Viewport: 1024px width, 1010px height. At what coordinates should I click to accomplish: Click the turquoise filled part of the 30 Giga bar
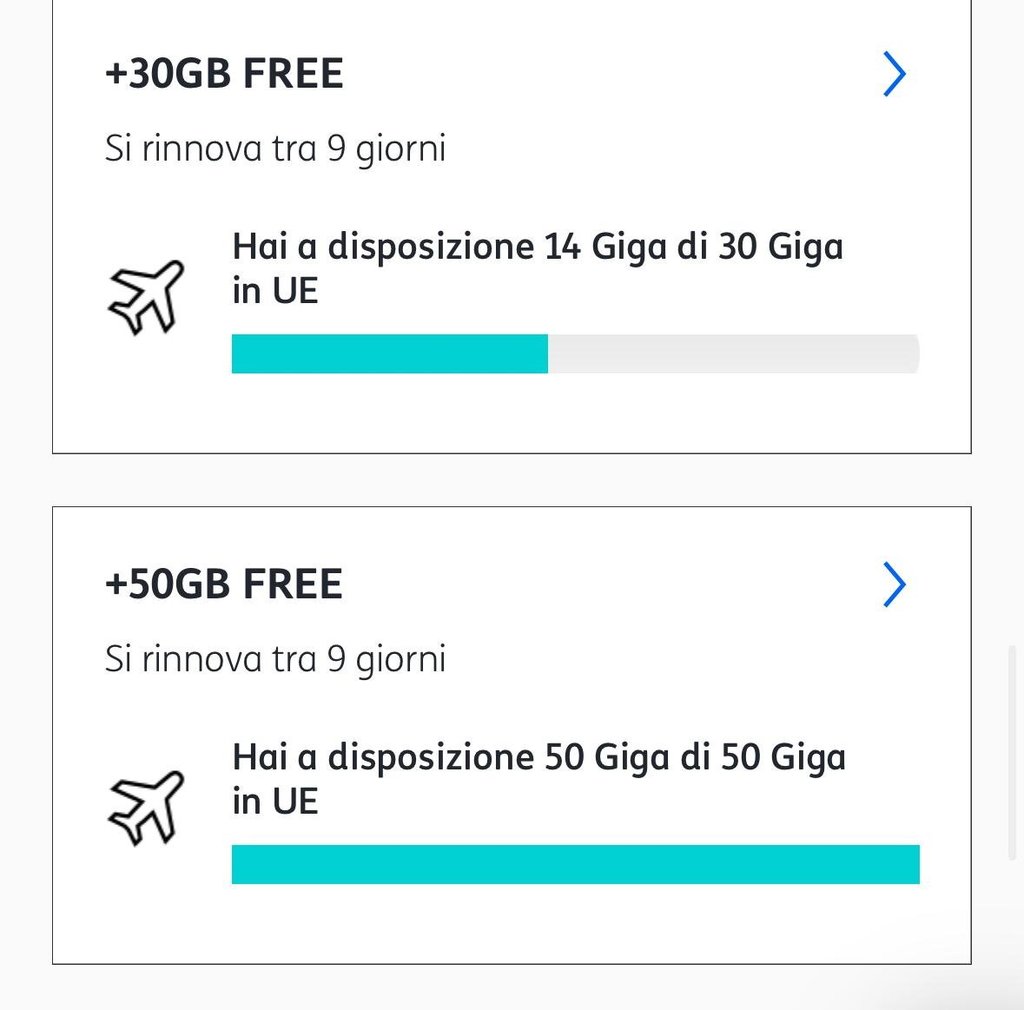pyautogui.click(x=390, y=354)
